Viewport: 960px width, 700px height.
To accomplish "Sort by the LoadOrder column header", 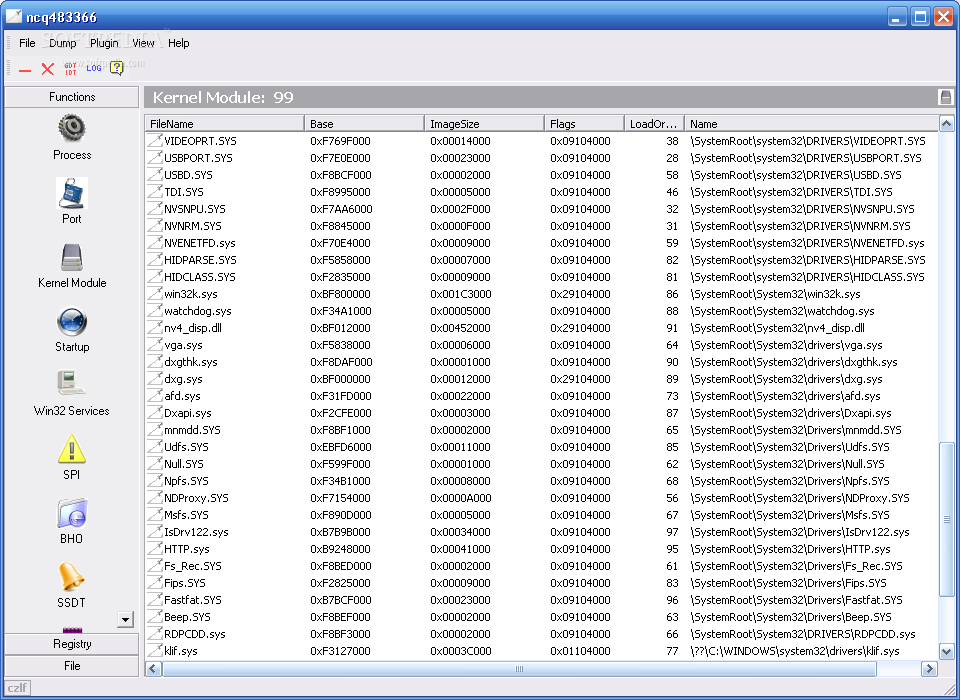I will 654,124.
